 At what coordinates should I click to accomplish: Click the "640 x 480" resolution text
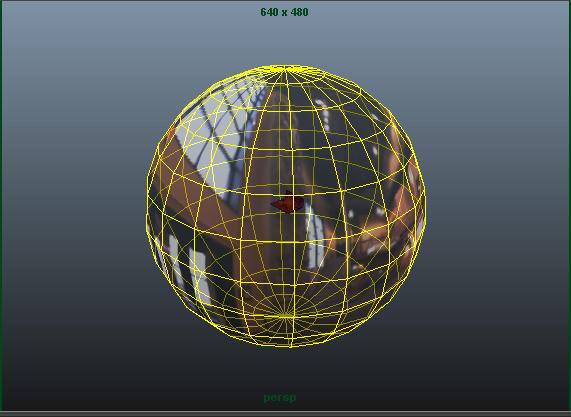[x=284, y=12]
